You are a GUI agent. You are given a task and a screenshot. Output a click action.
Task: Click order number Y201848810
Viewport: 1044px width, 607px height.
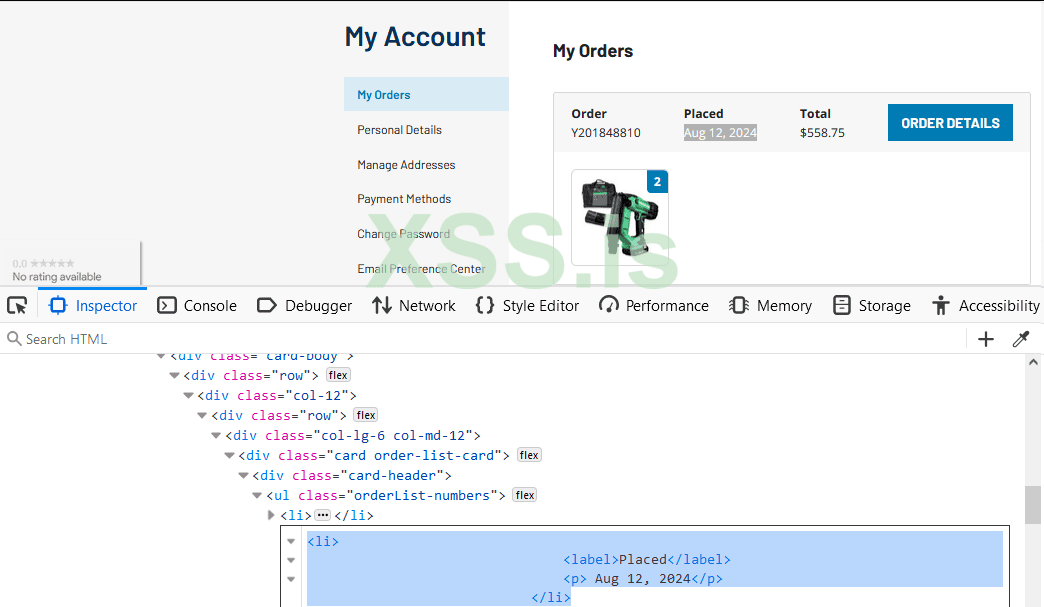point(606,132)
